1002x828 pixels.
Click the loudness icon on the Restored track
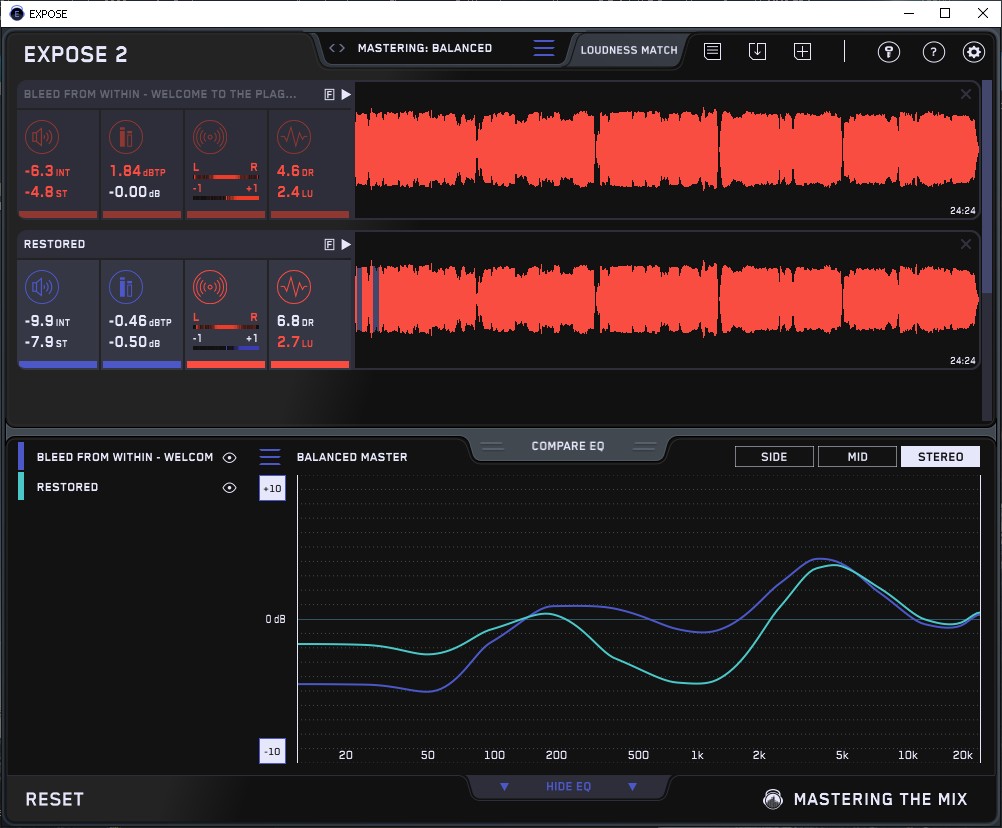42,288
